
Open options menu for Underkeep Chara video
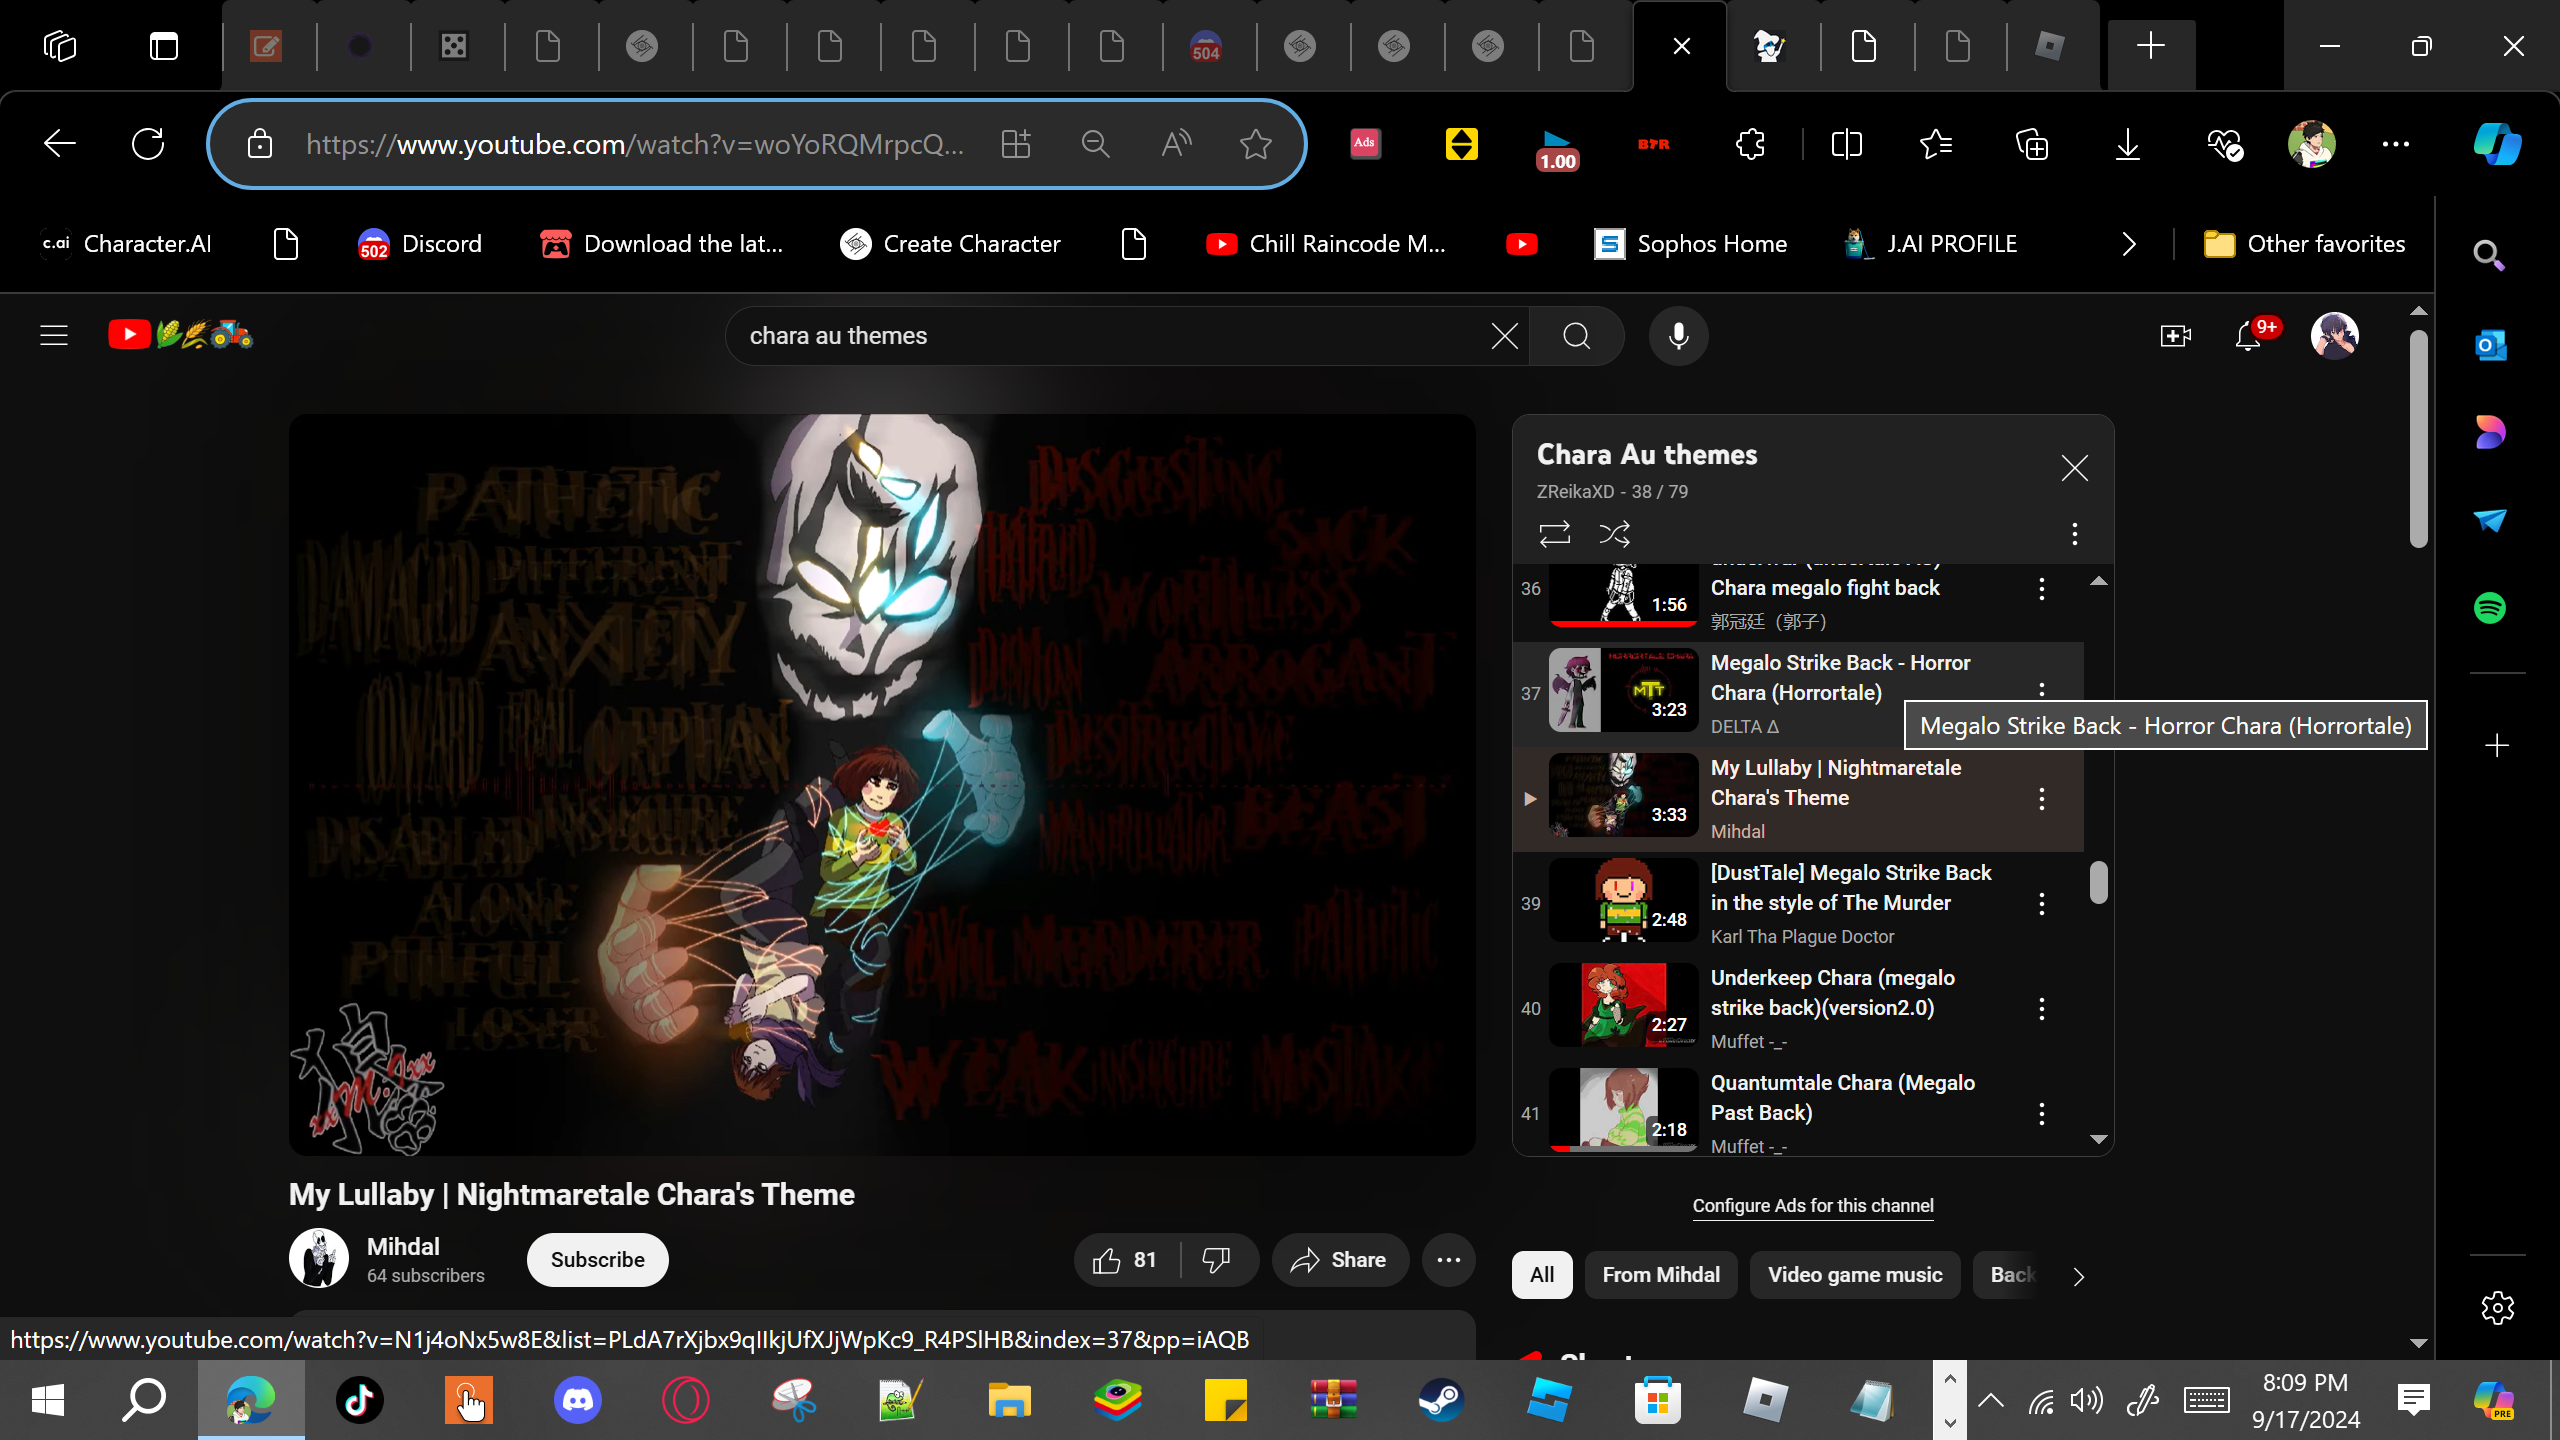[x=2041, y=1009]
